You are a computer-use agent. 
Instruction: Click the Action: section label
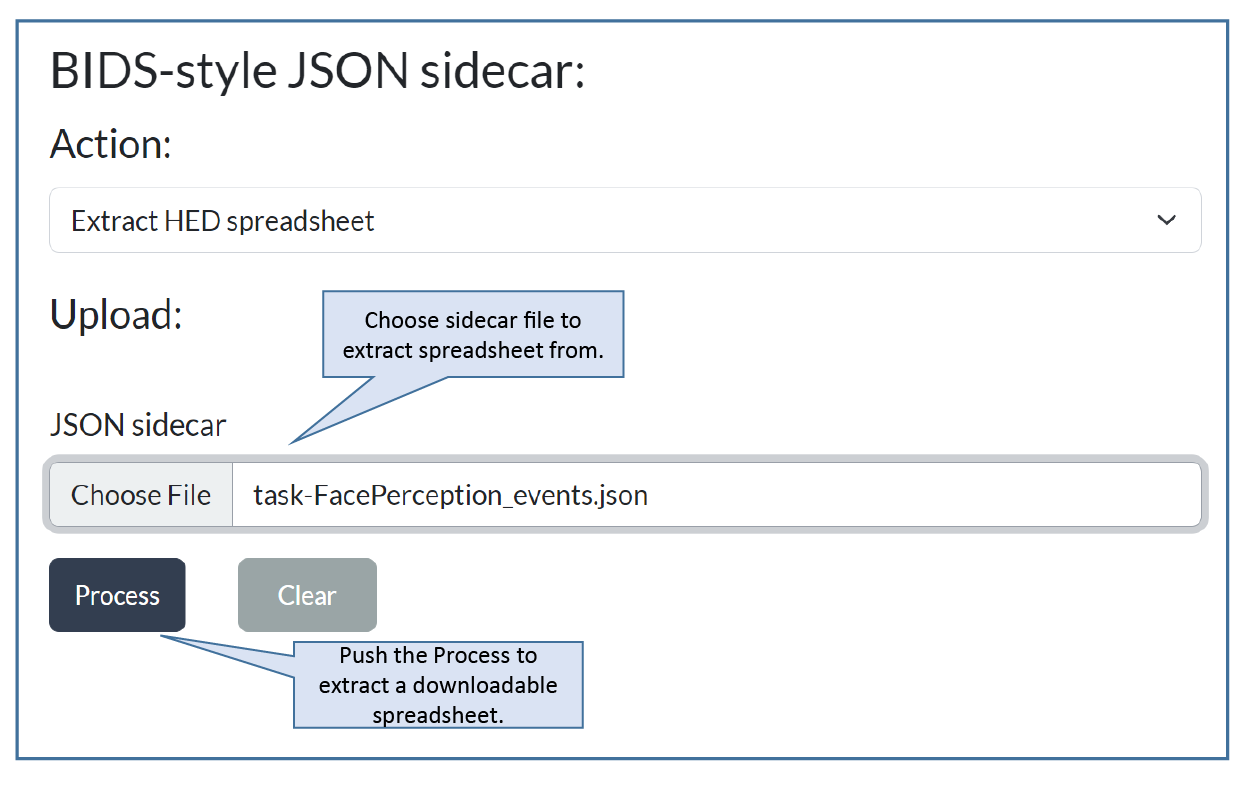click(111, 145)
